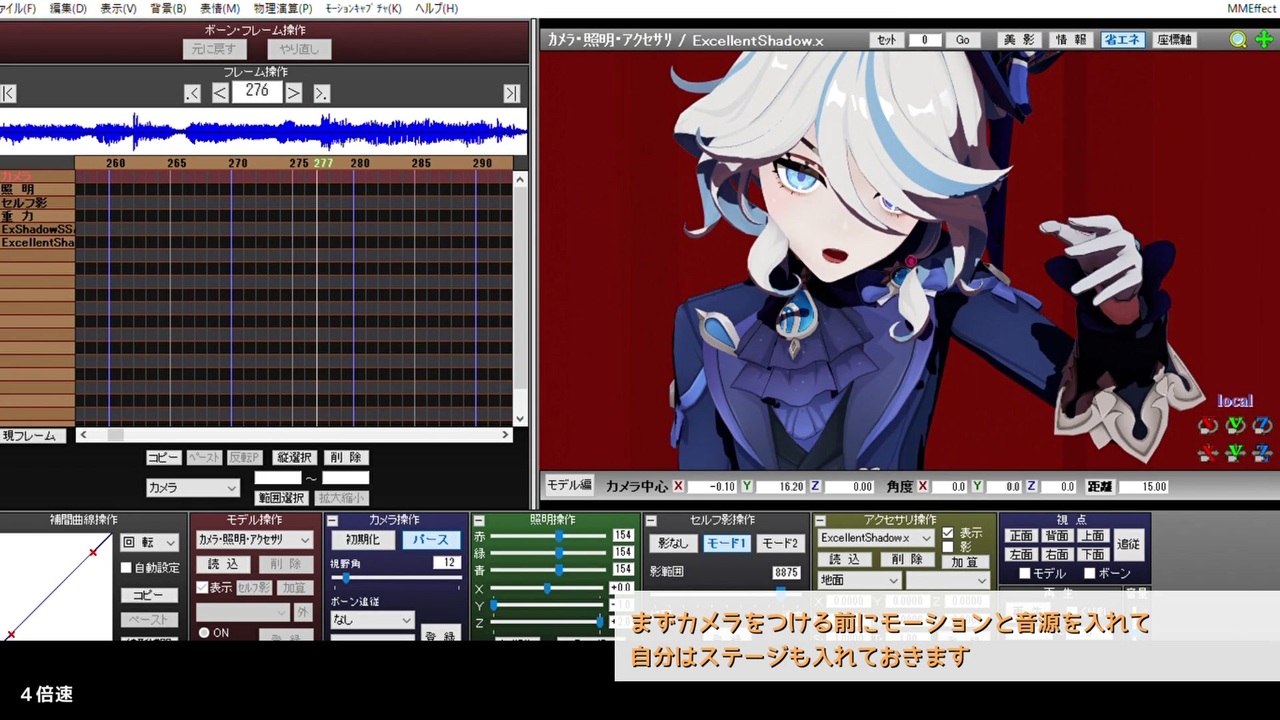Open the 表情(M) menu

[219, 8]
